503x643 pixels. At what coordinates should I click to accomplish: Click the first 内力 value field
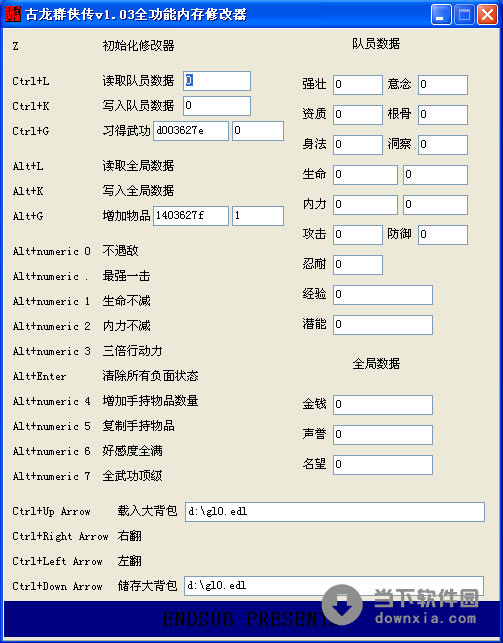coord(365,205)
